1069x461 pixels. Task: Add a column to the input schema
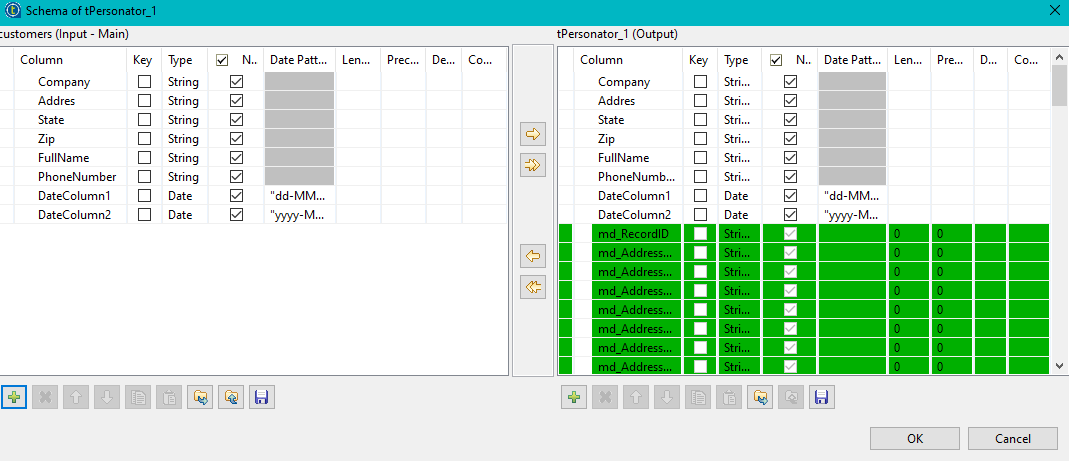tap(14, 397)
